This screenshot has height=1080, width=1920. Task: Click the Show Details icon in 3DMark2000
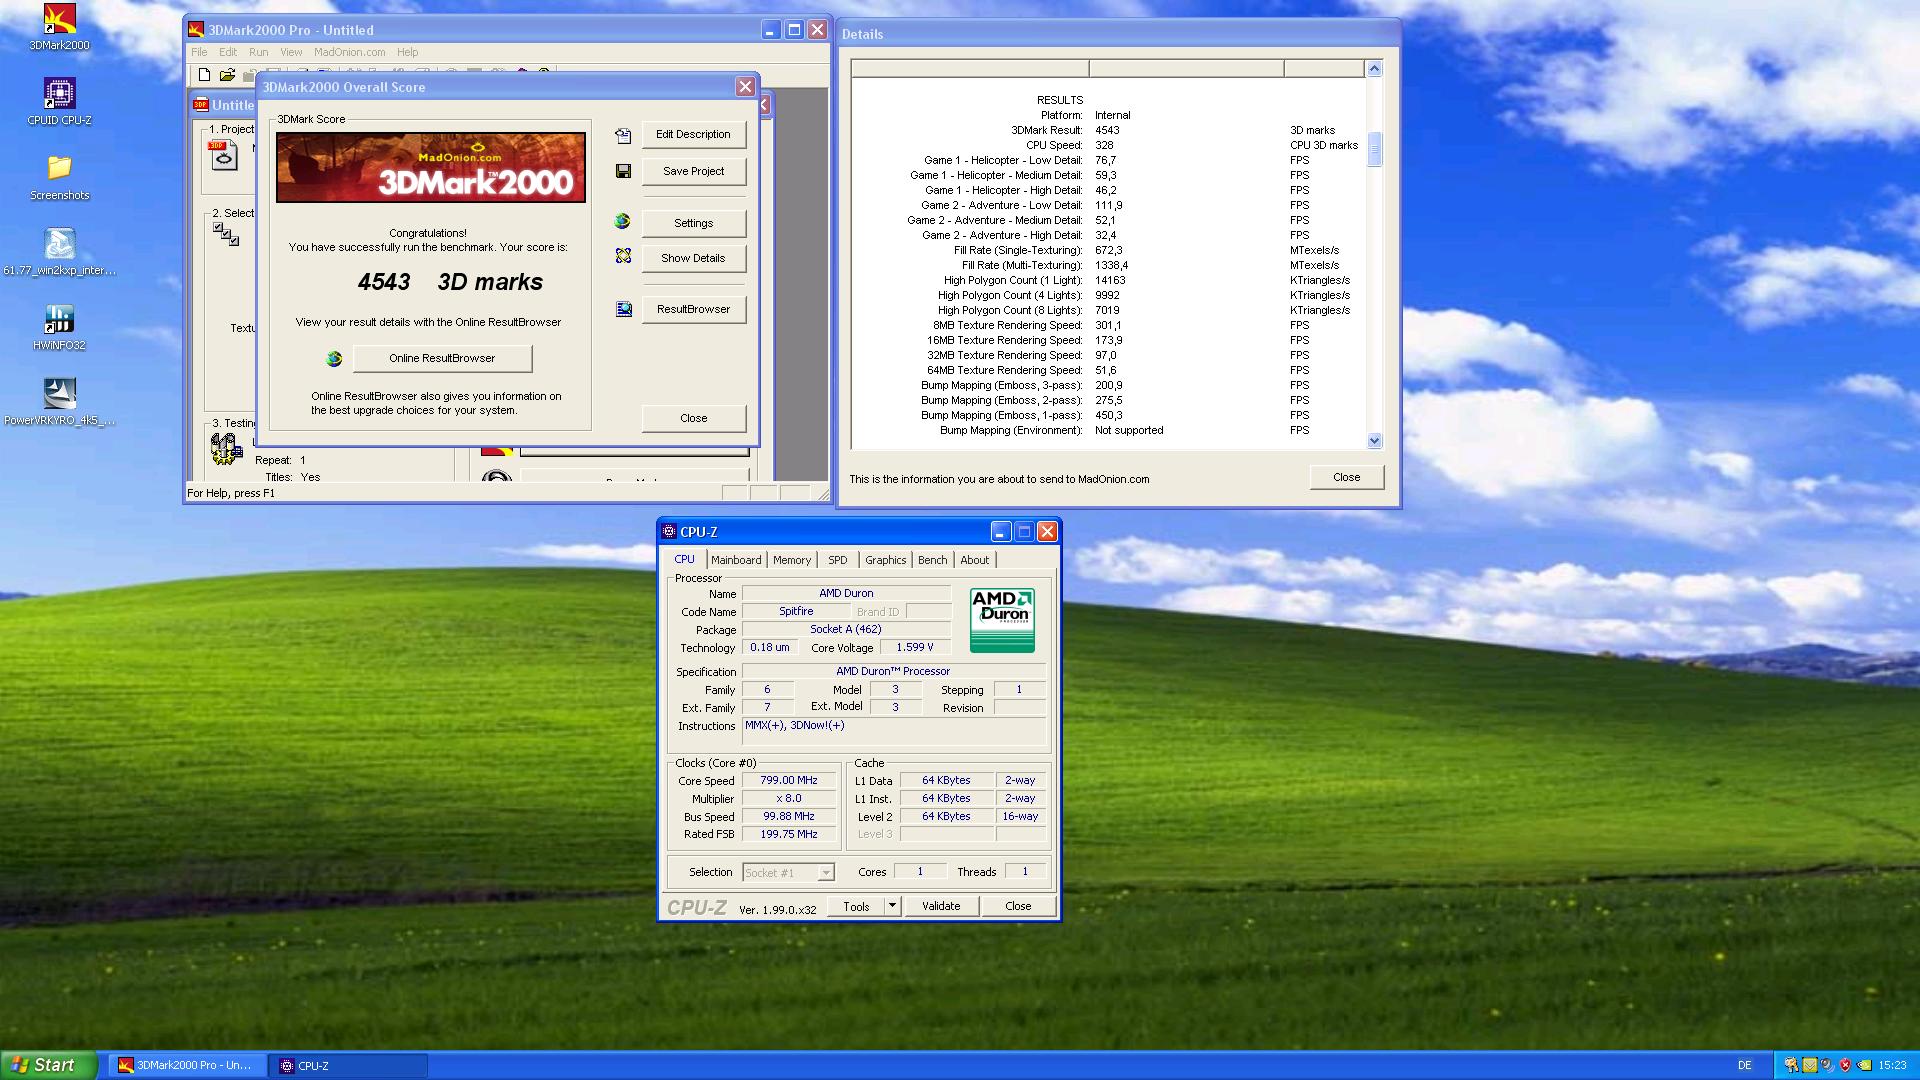[x=622, y=257]
